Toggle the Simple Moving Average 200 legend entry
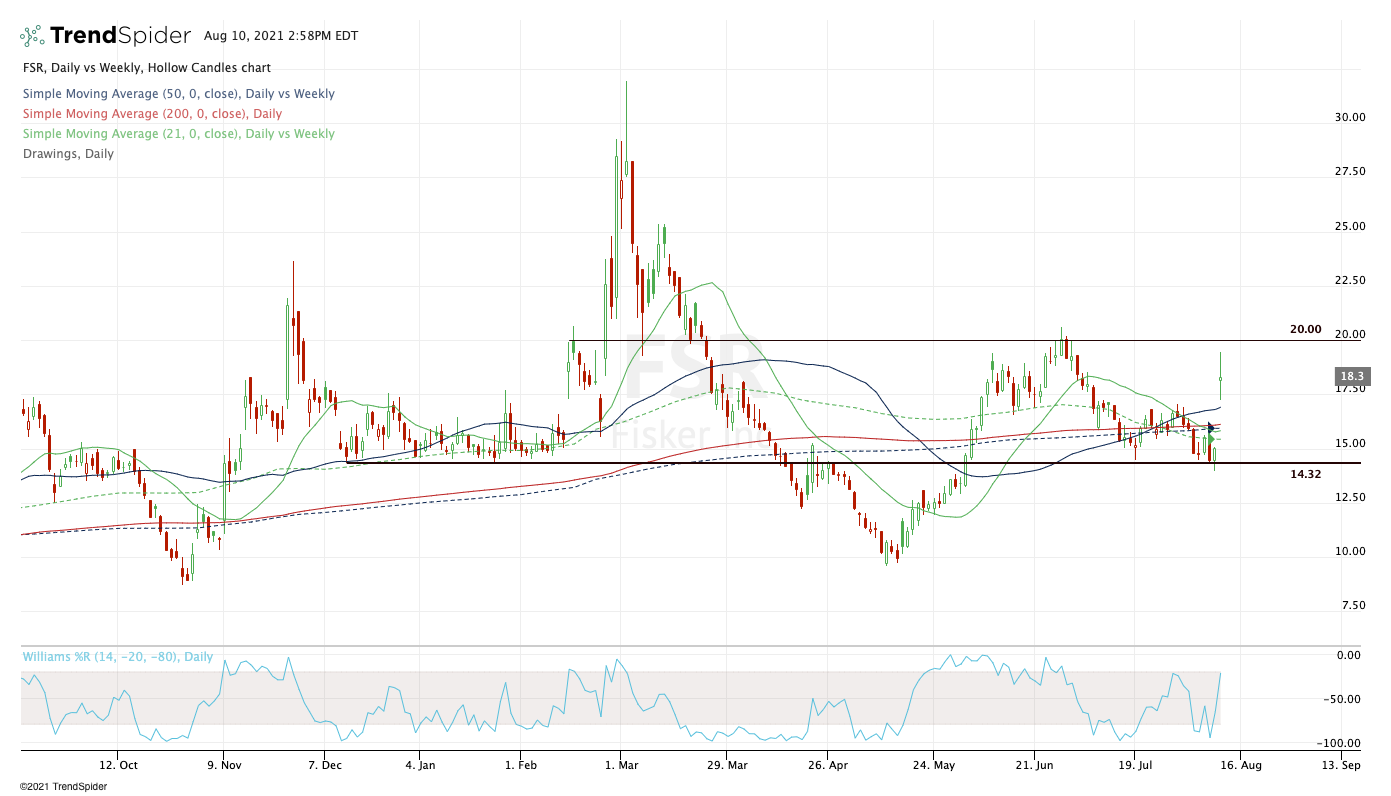Viewport: 1391px width, 796px height. [x=152, y=114]
